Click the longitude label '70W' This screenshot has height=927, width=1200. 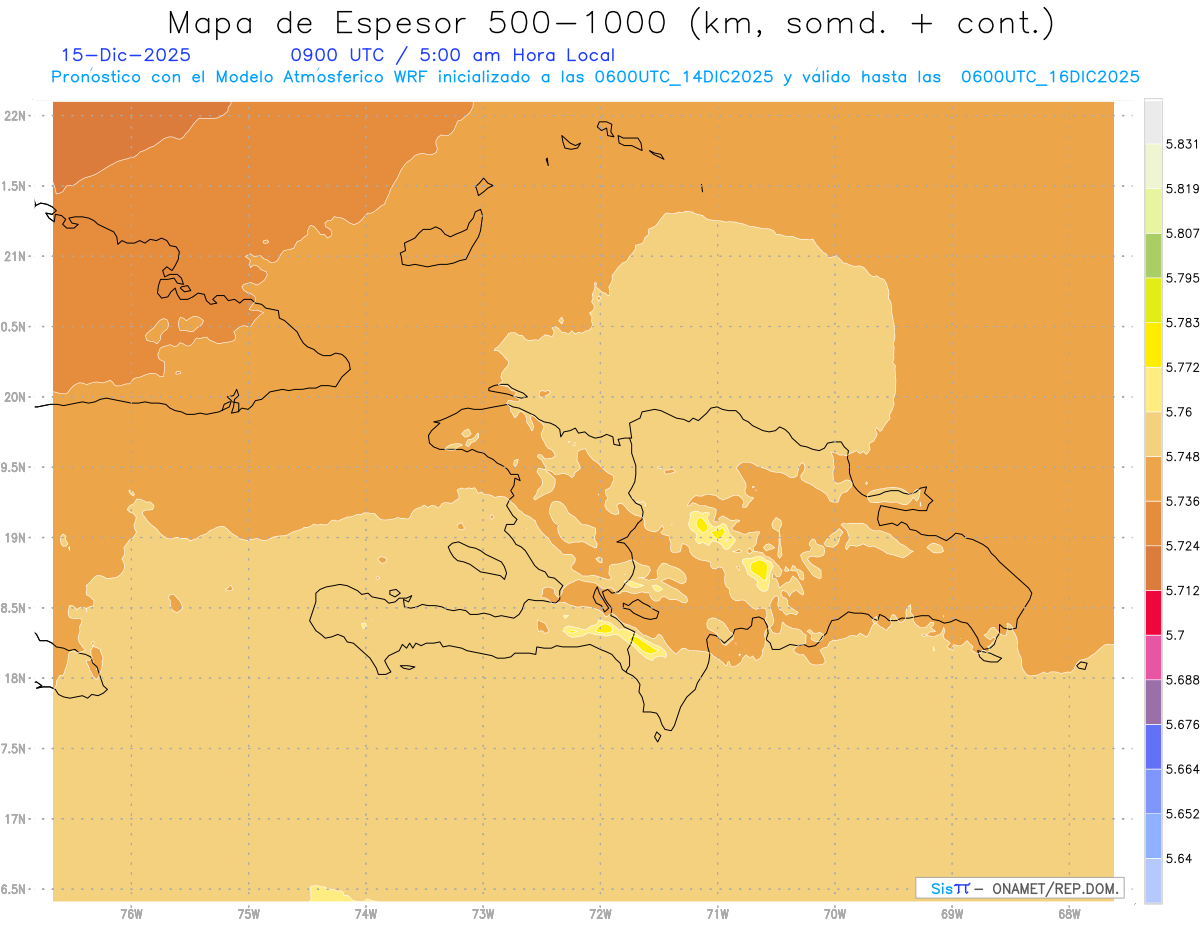point(835,913)
